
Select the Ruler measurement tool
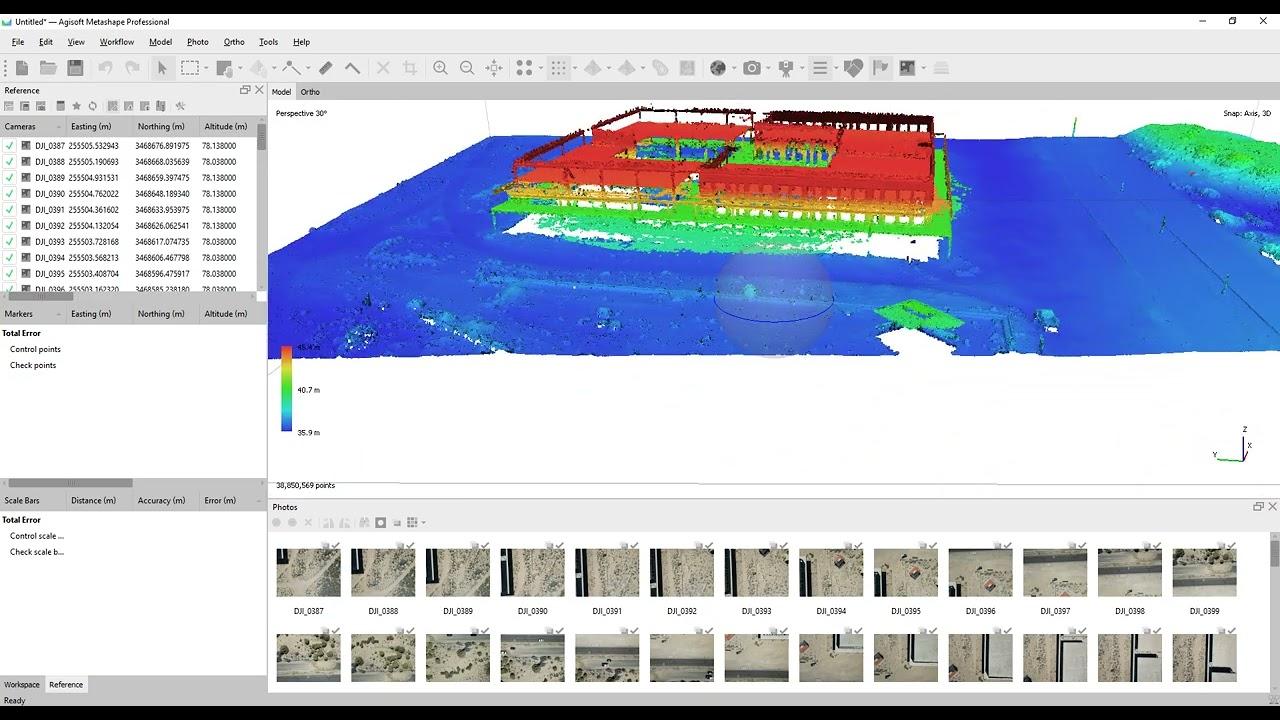coord(325,68)
